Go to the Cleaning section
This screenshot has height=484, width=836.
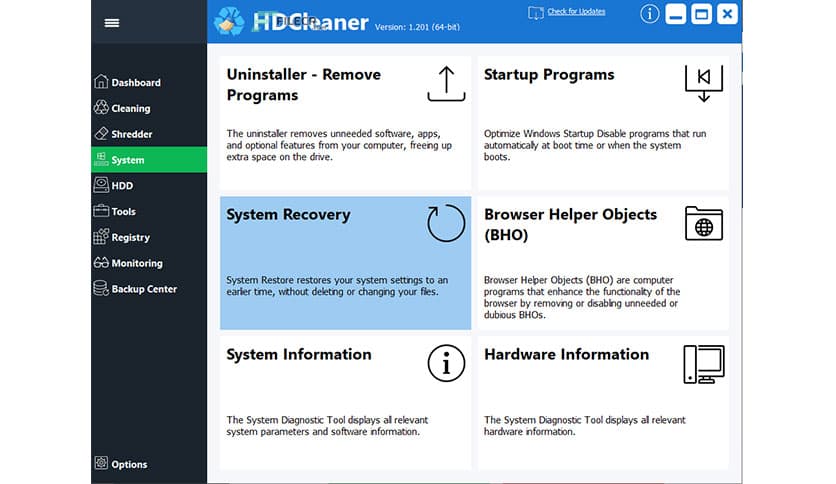coord(149,108)
